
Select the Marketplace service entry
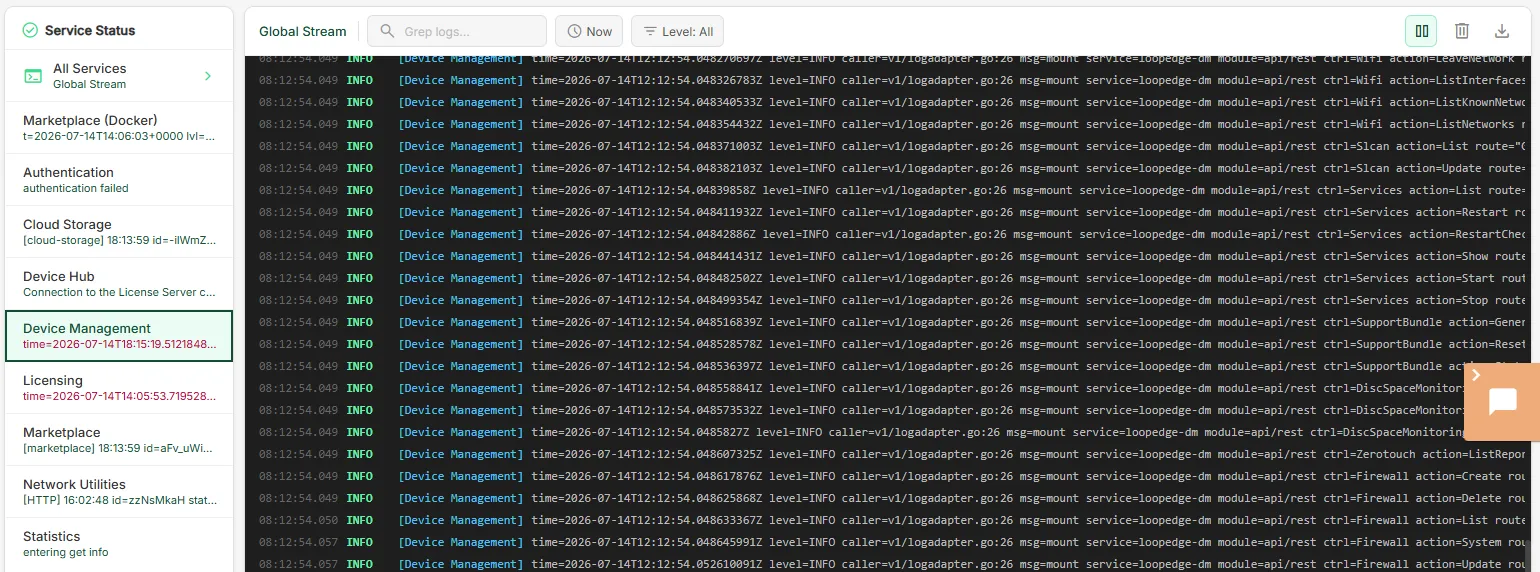119,440
